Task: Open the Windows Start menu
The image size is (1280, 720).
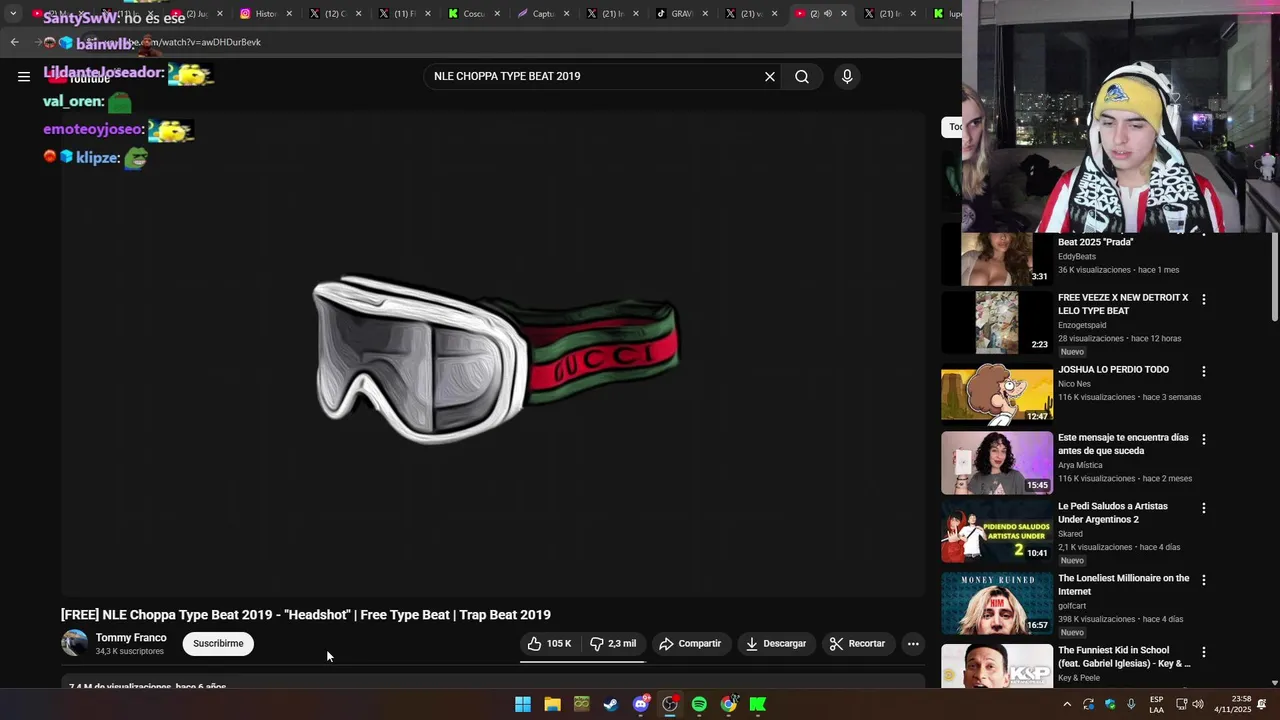Action: click(523, 704)
